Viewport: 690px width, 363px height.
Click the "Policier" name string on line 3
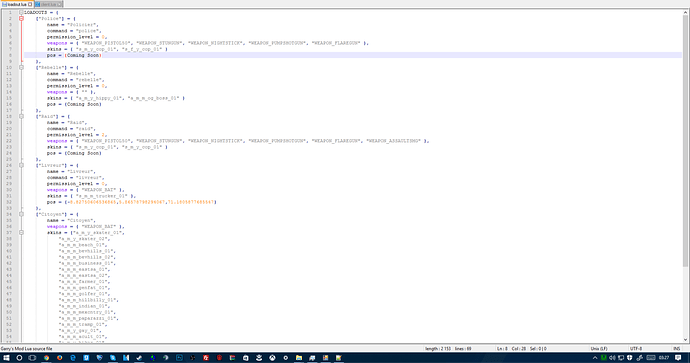[83, 25]
